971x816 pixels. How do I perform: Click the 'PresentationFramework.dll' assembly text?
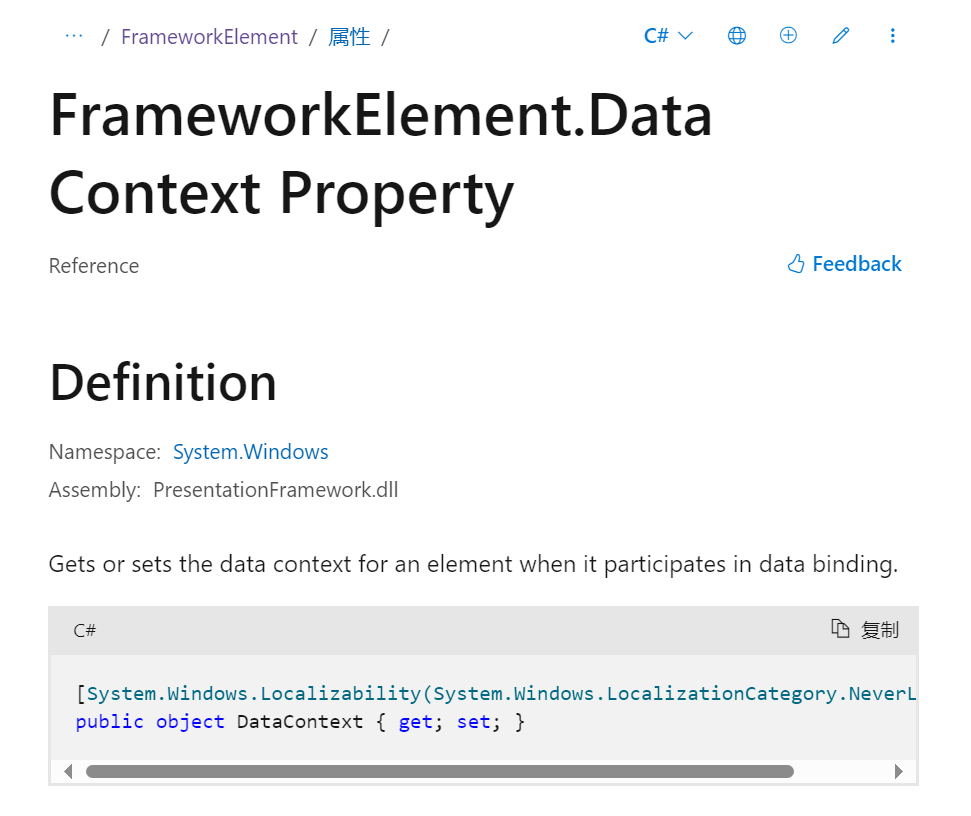tap(276, 490)
